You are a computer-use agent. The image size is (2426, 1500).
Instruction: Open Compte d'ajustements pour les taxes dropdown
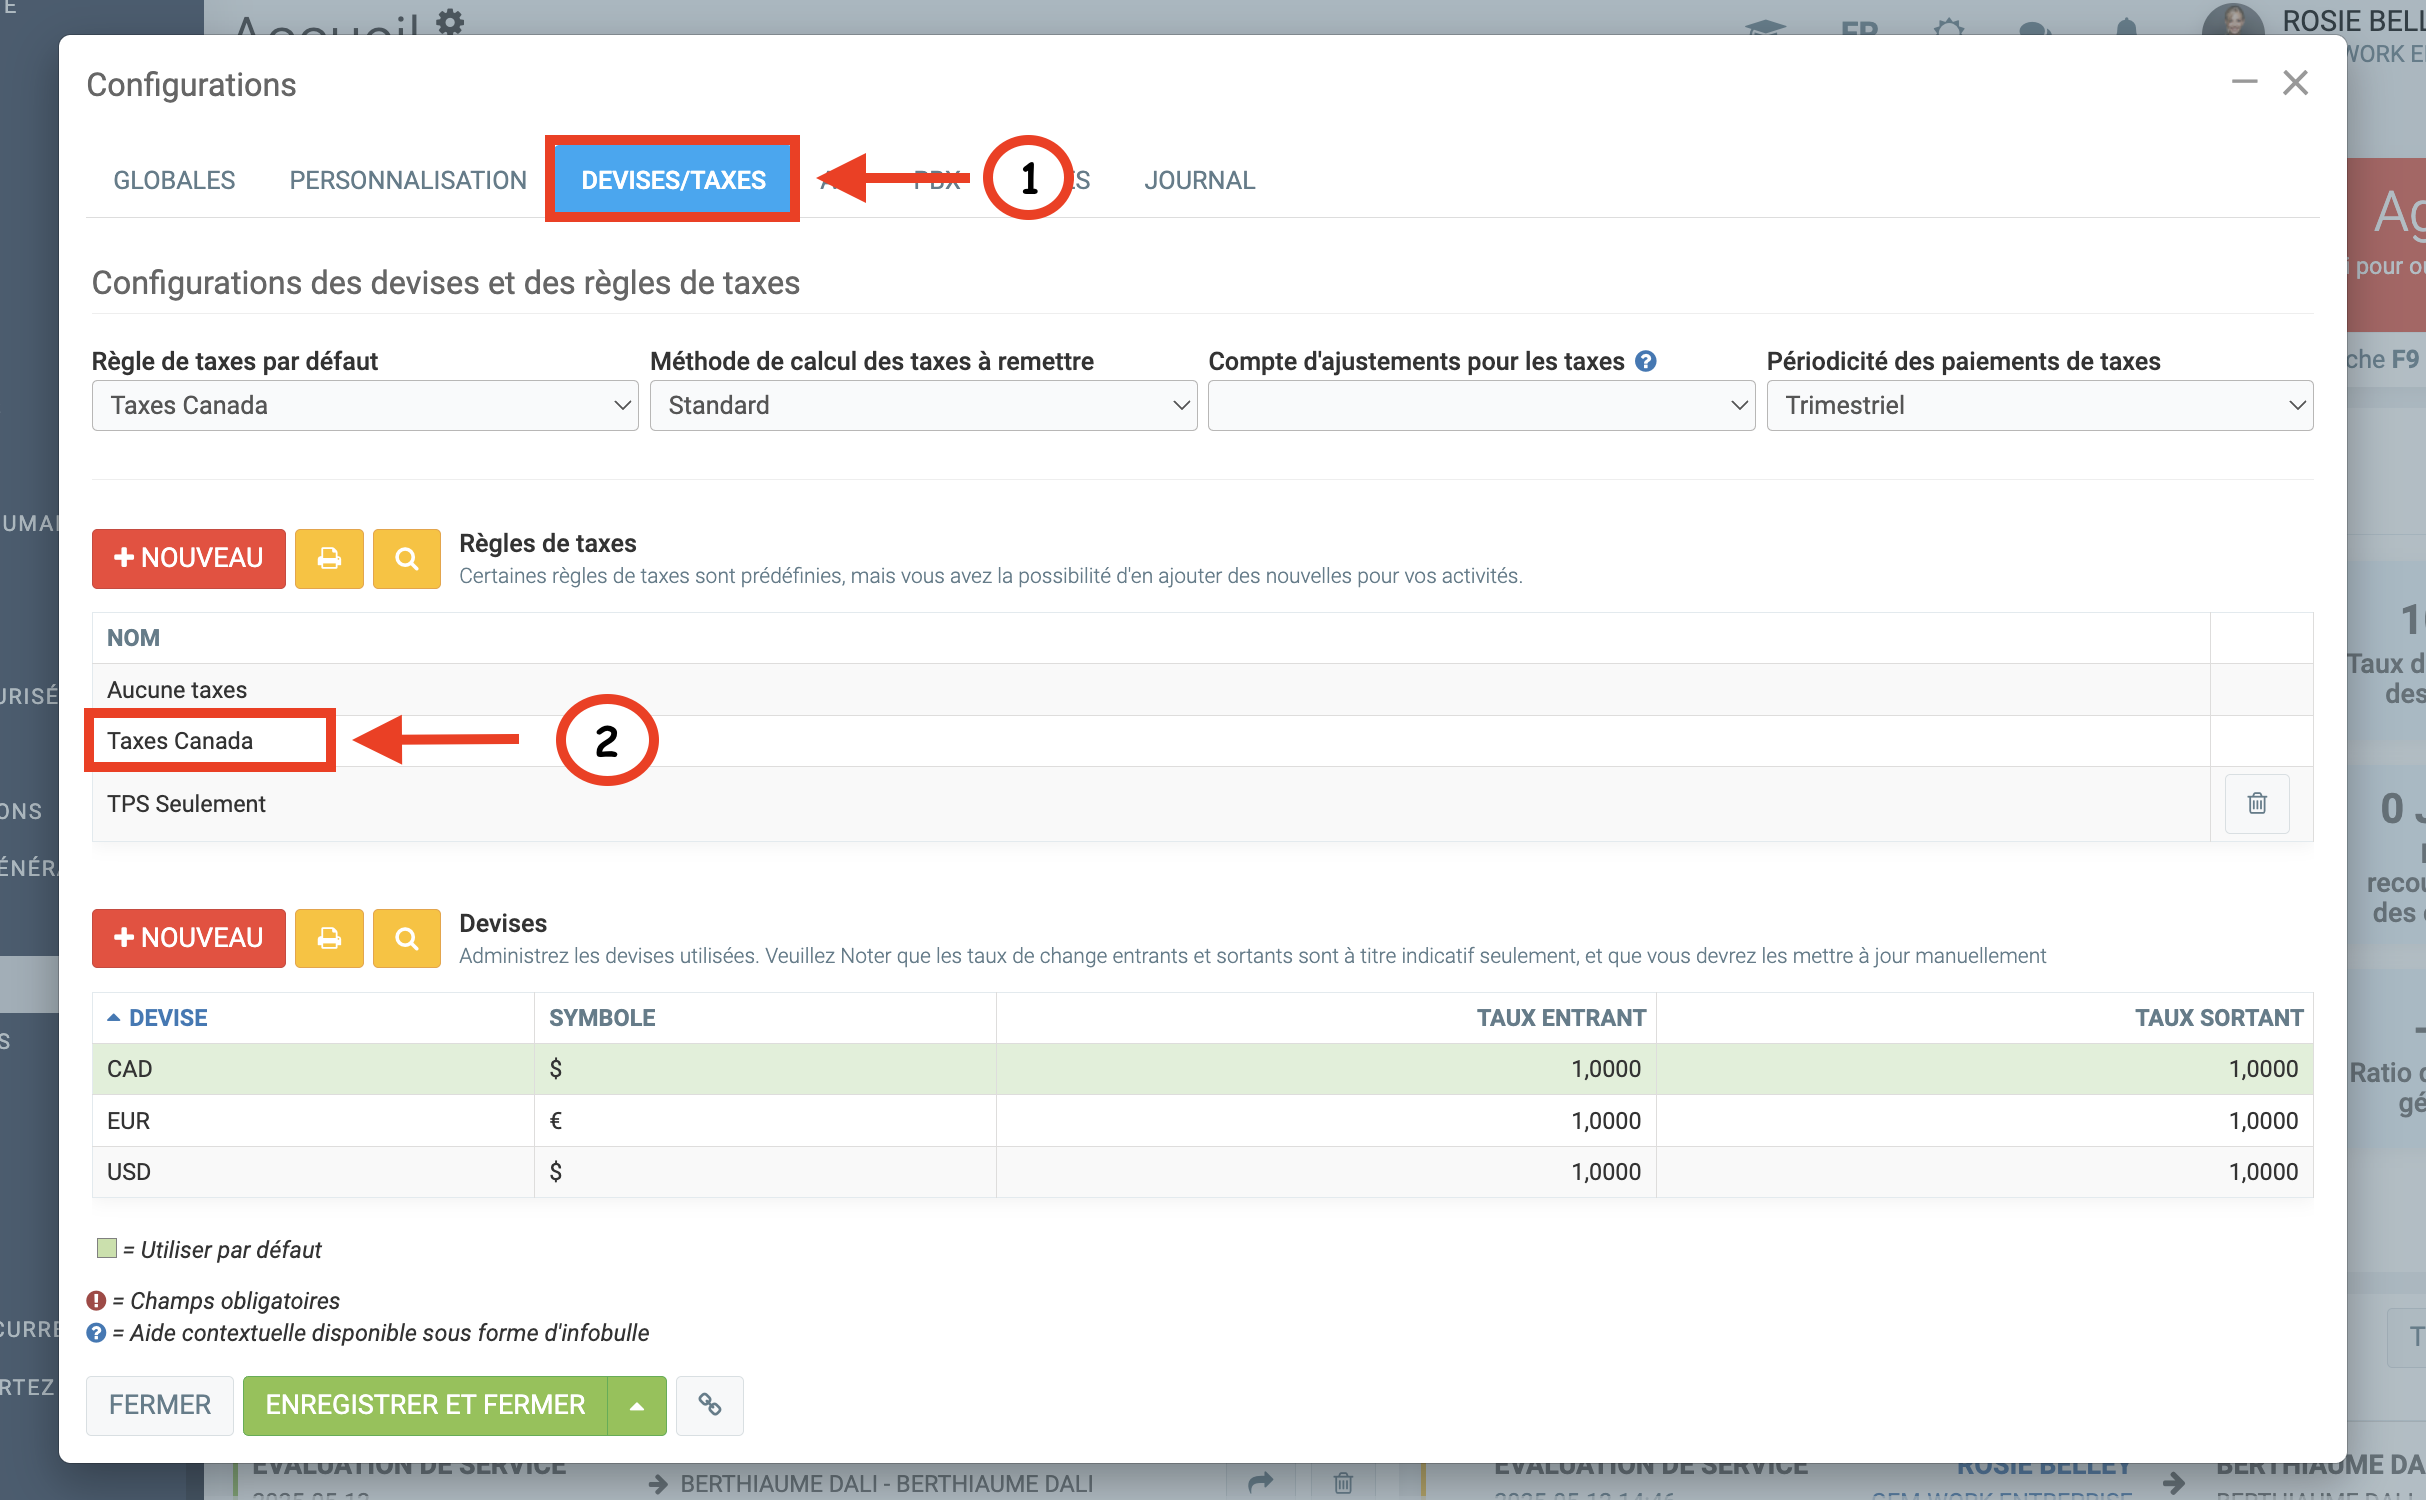point(1480,405)
